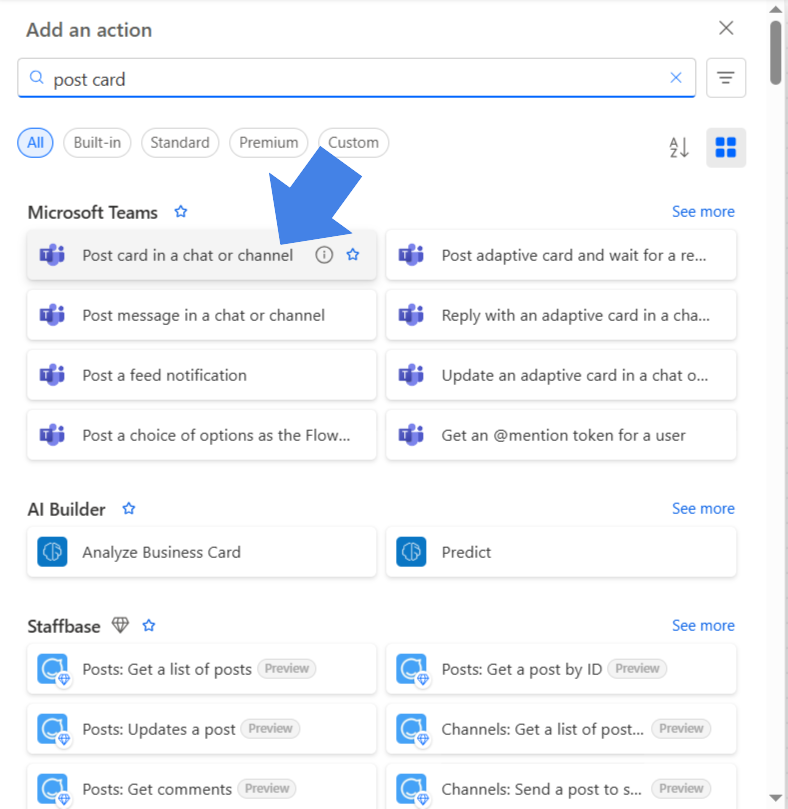Screen dimensions: 788x809
Task: Star the Post card in a chat or channel action
Action: [x=353, y=255]
